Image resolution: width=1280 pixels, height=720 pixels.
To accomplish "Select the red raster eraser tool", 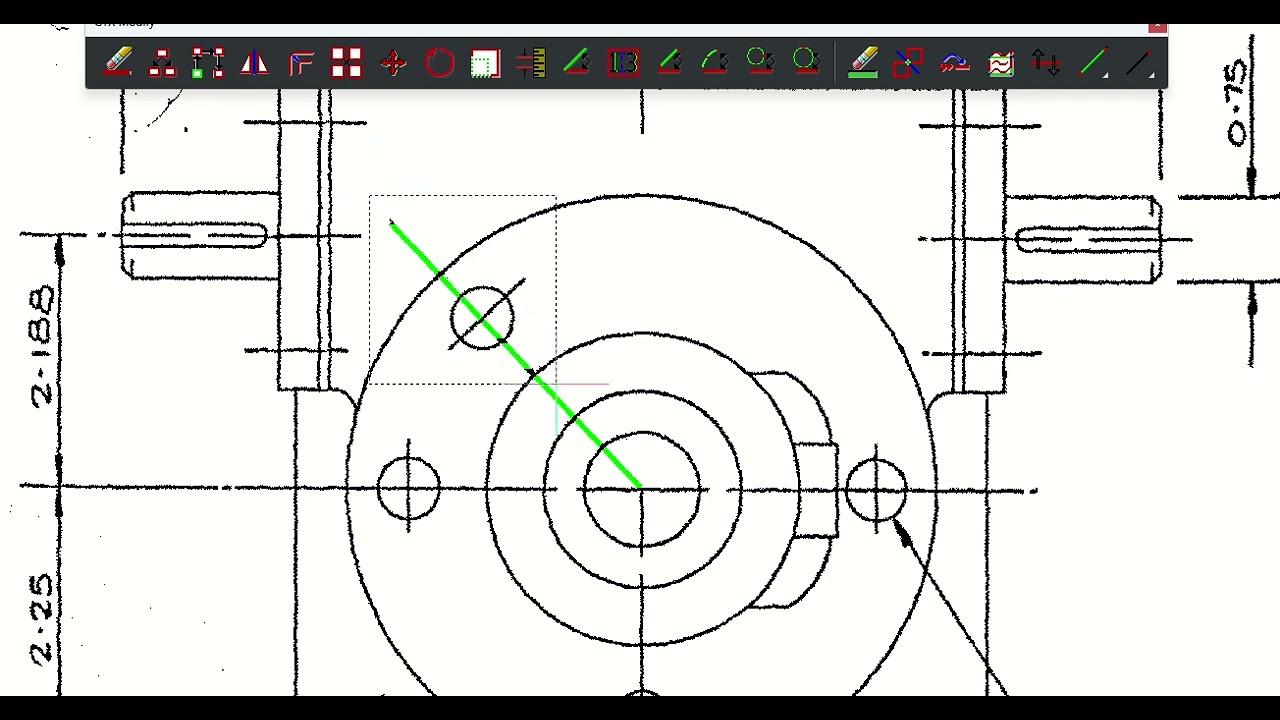I will click(117, 63).
